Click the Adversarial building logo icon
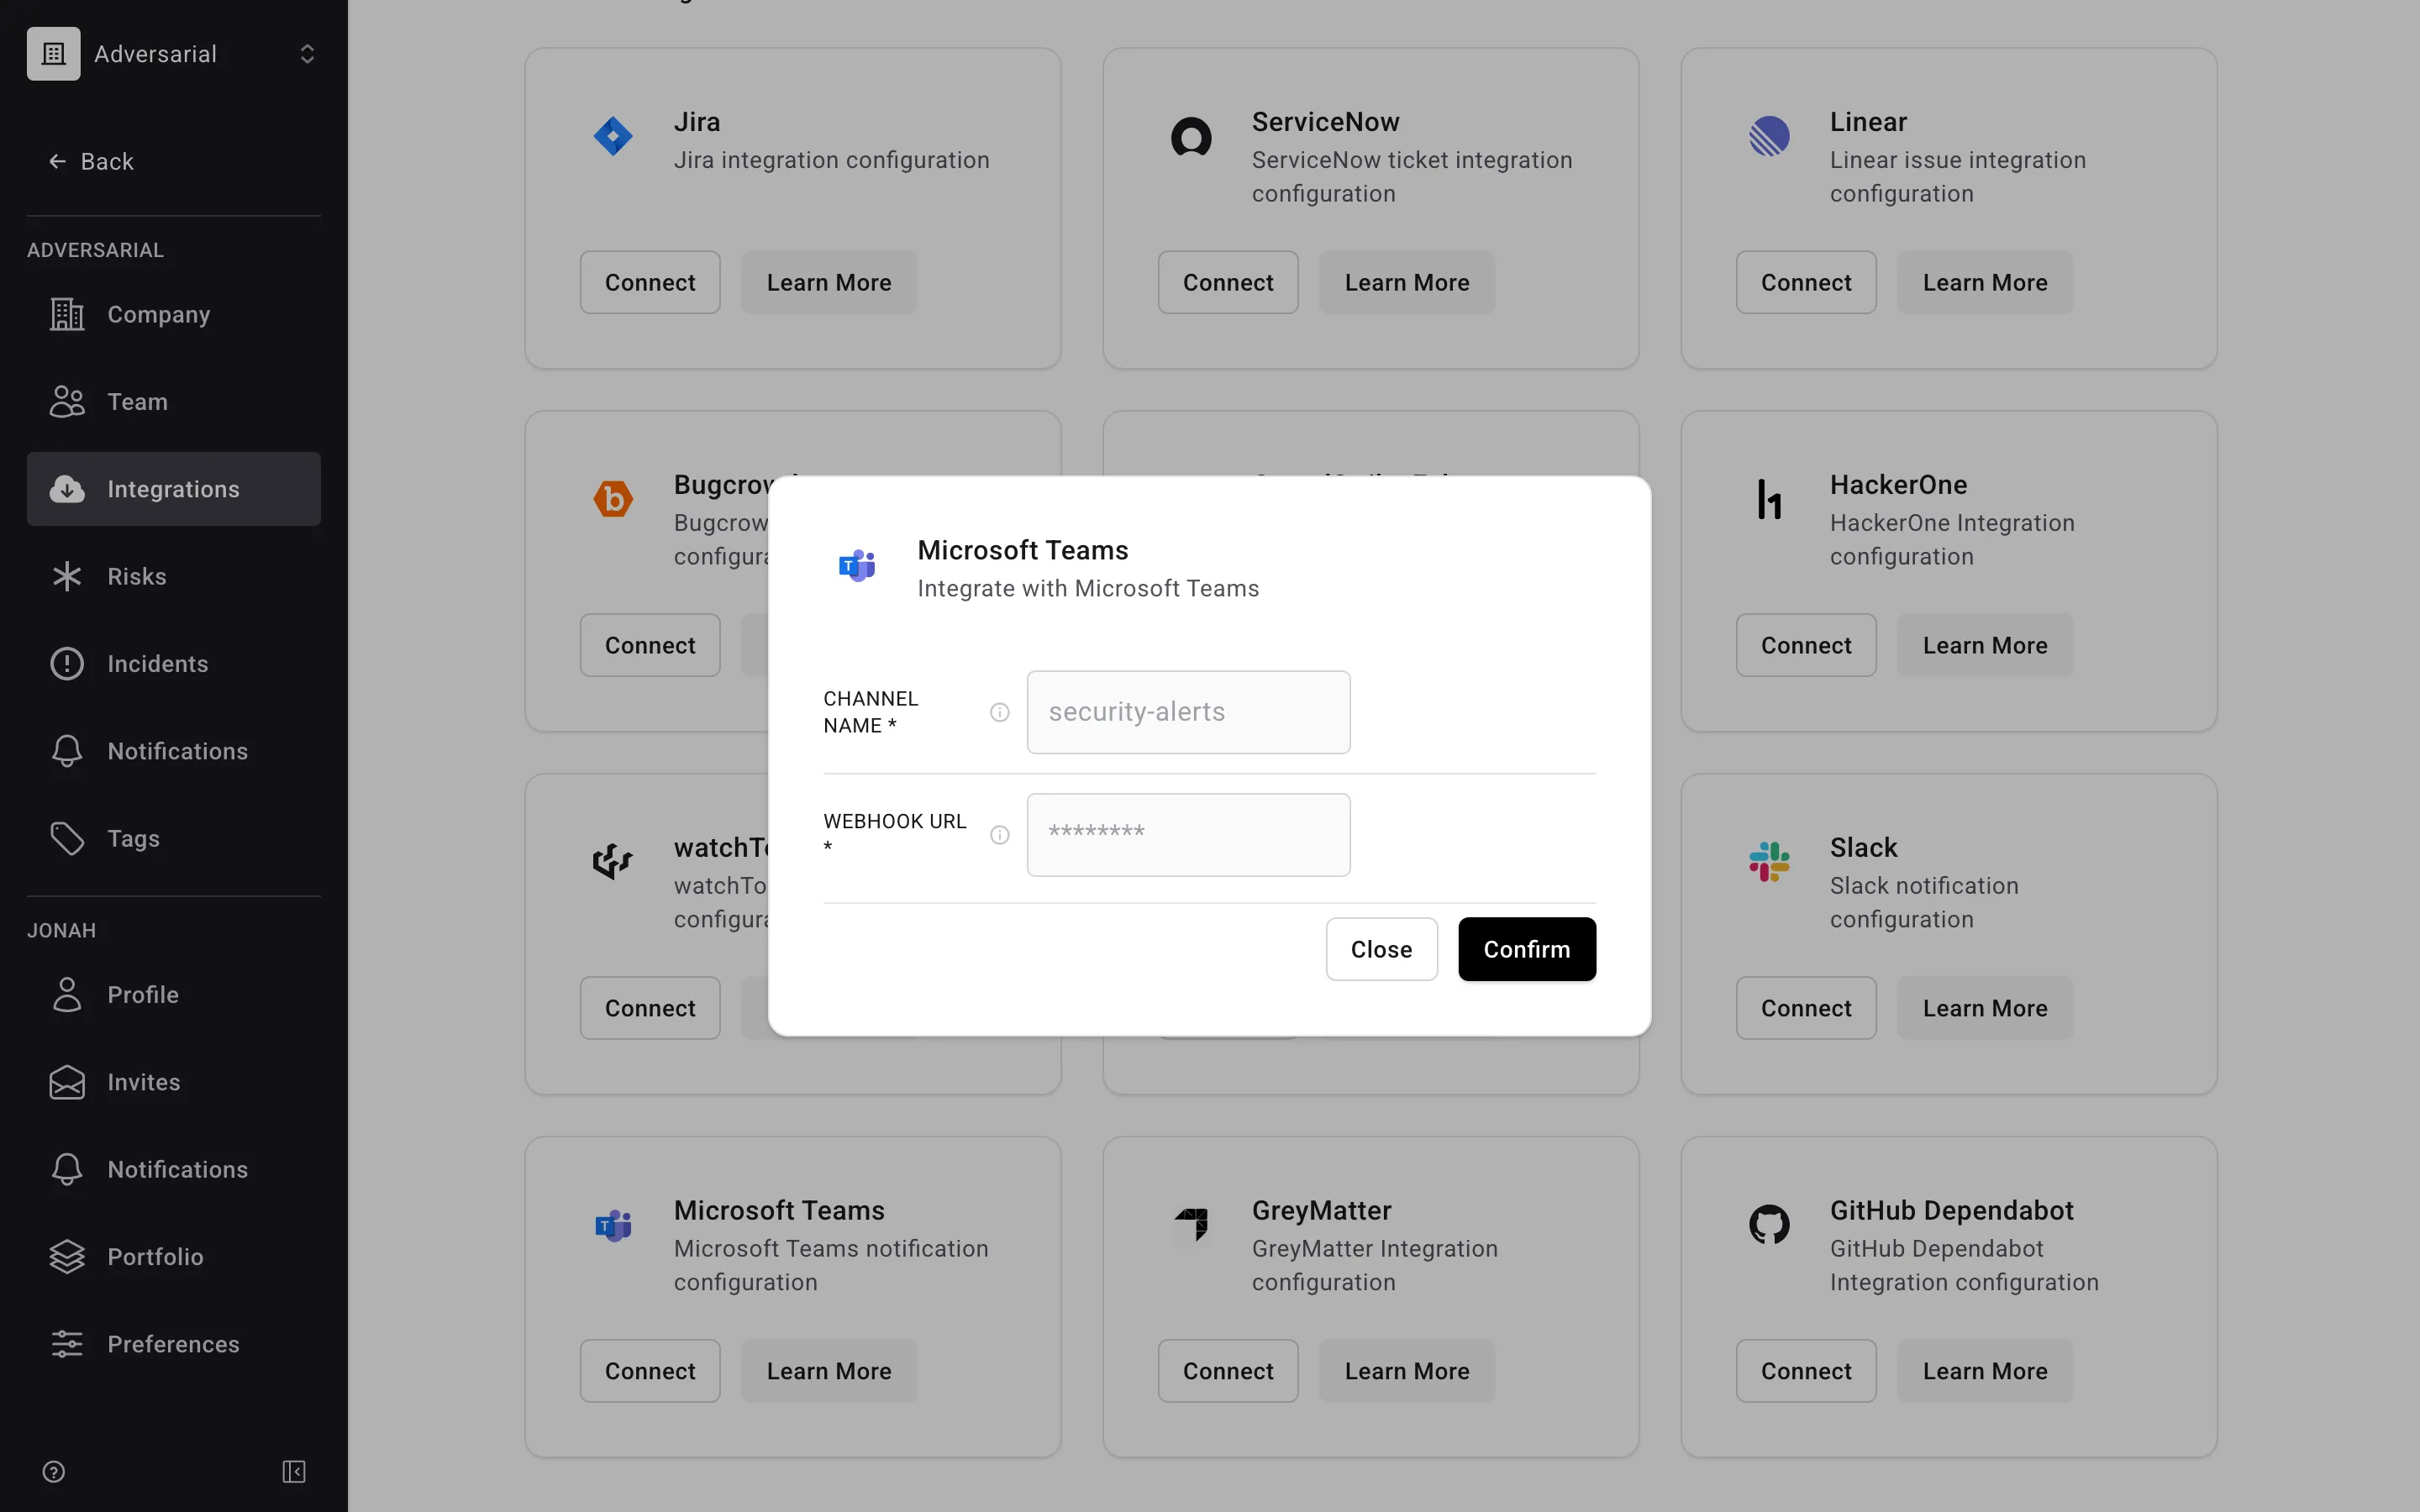Screen dimensions: 2420x1512 click(54, 54)
